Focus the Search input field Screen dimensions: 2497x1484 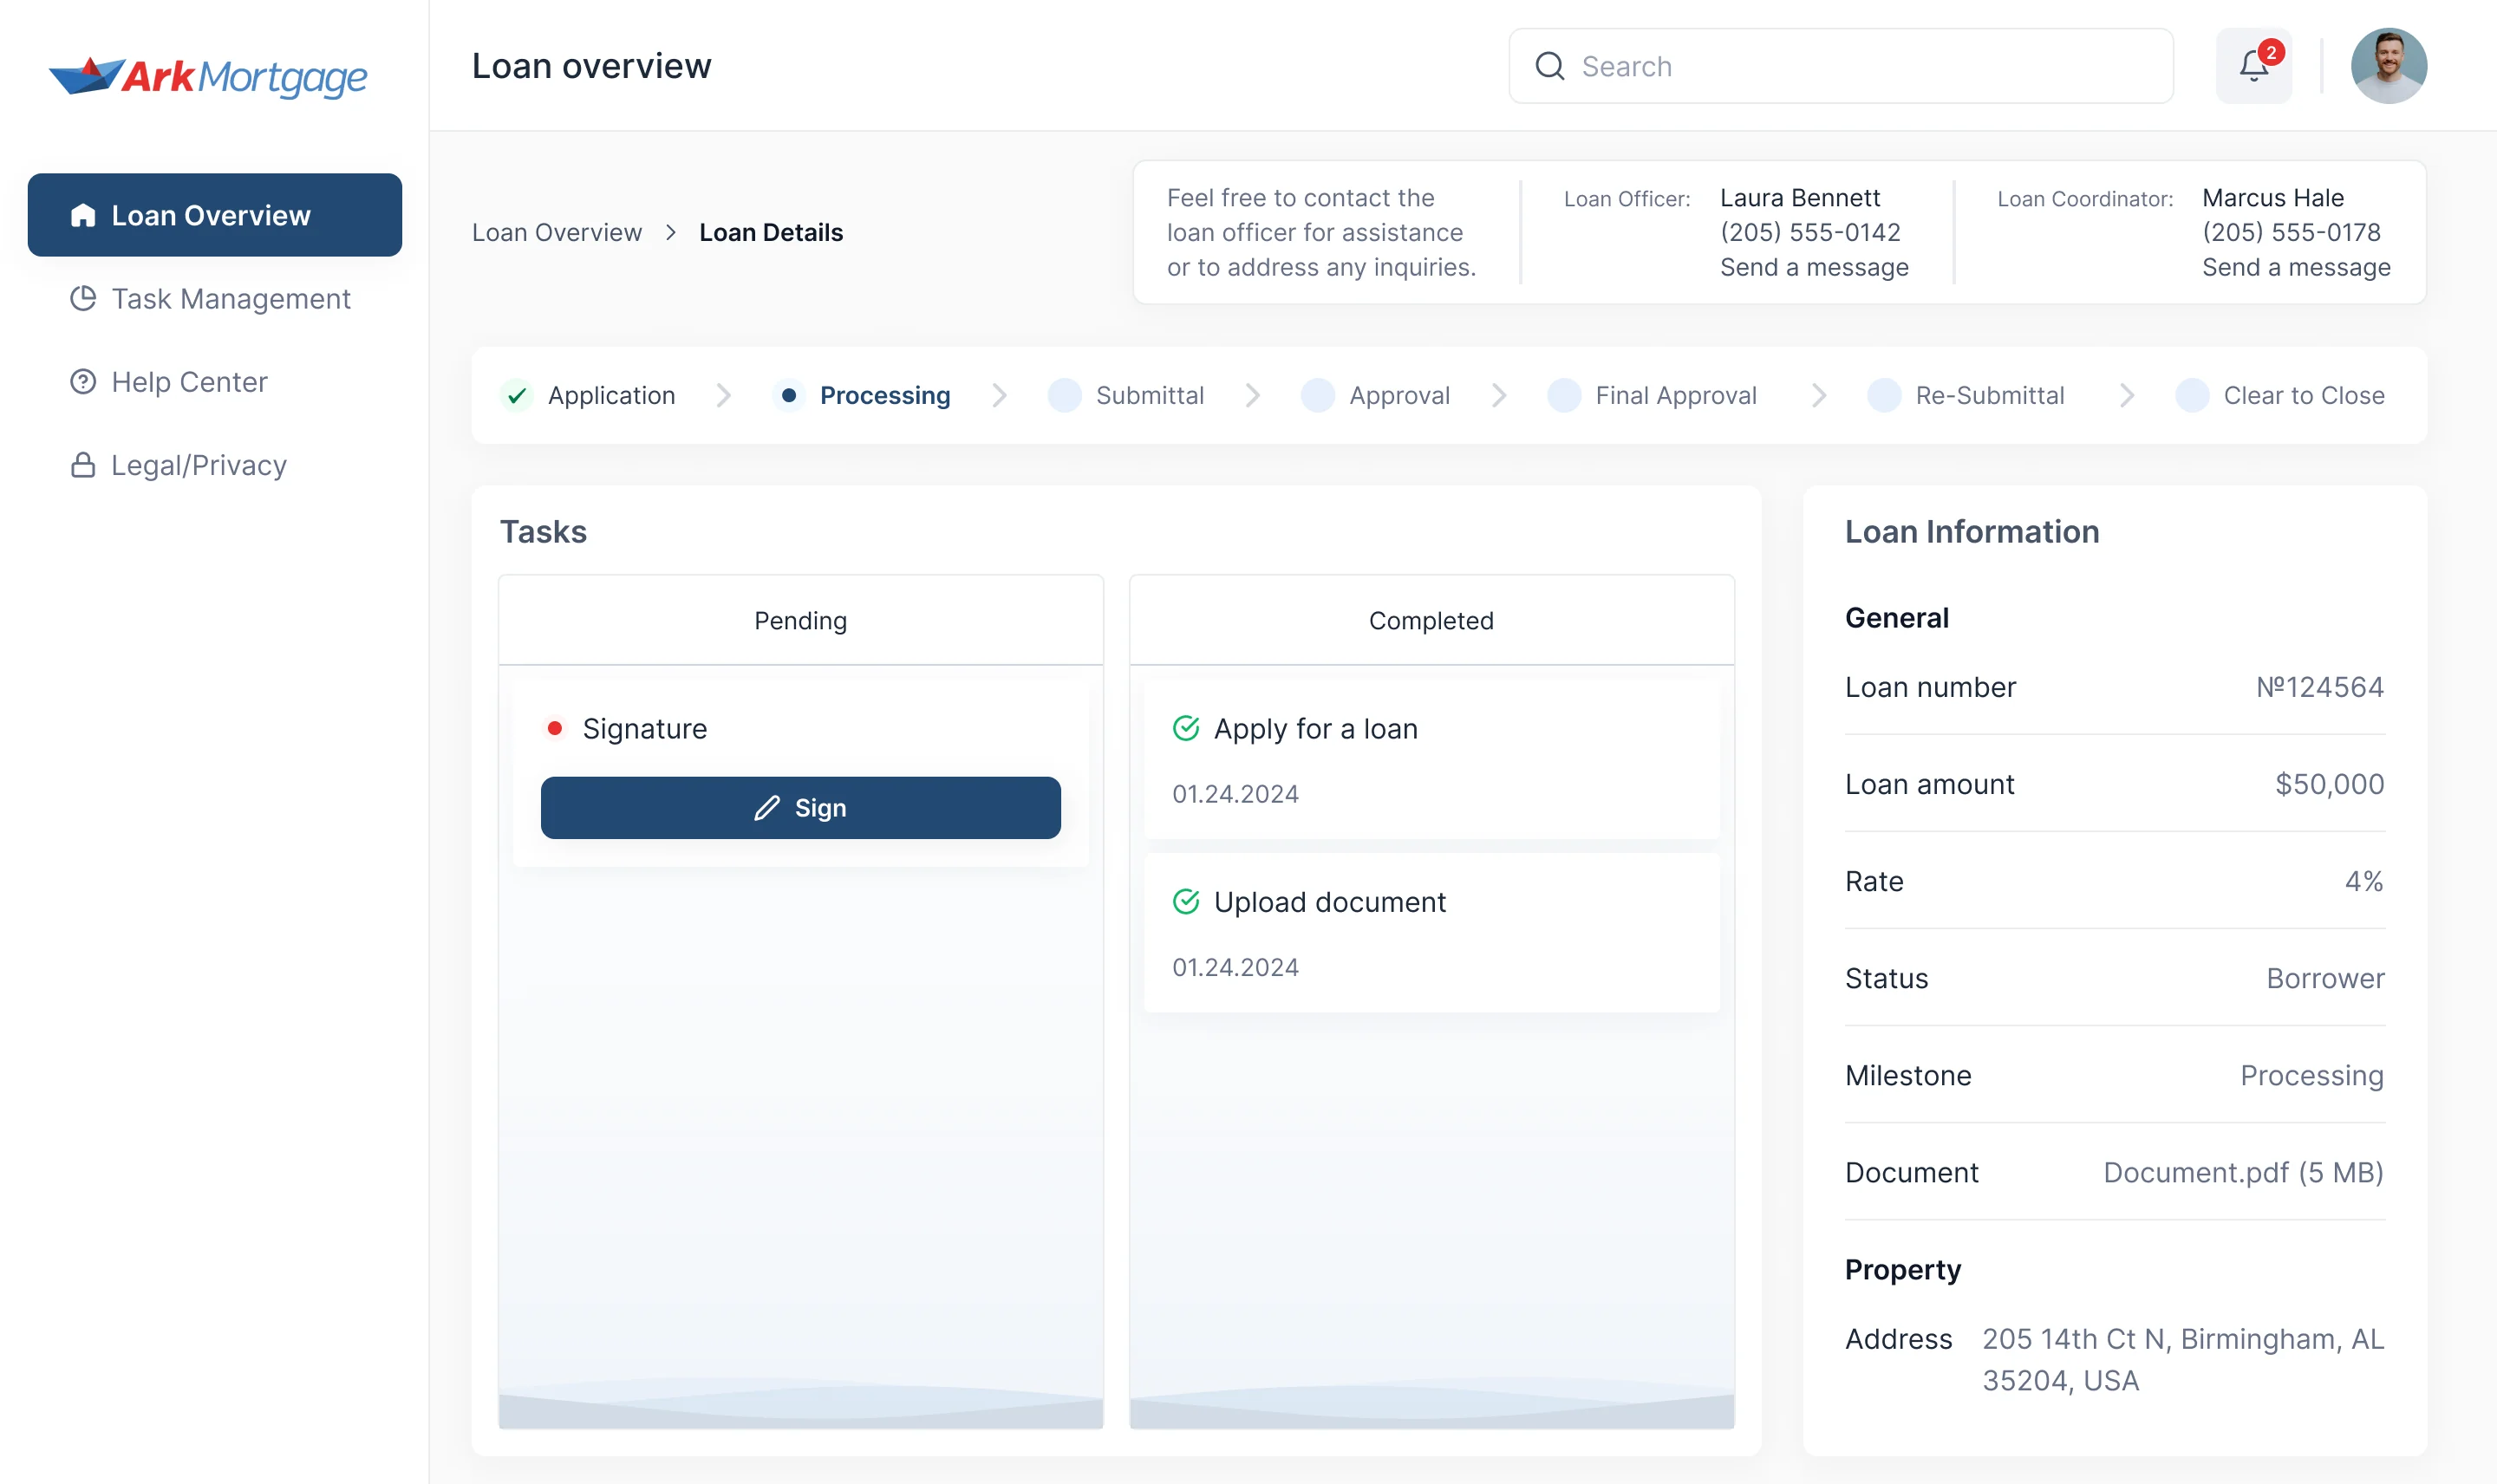point(1840,66)
